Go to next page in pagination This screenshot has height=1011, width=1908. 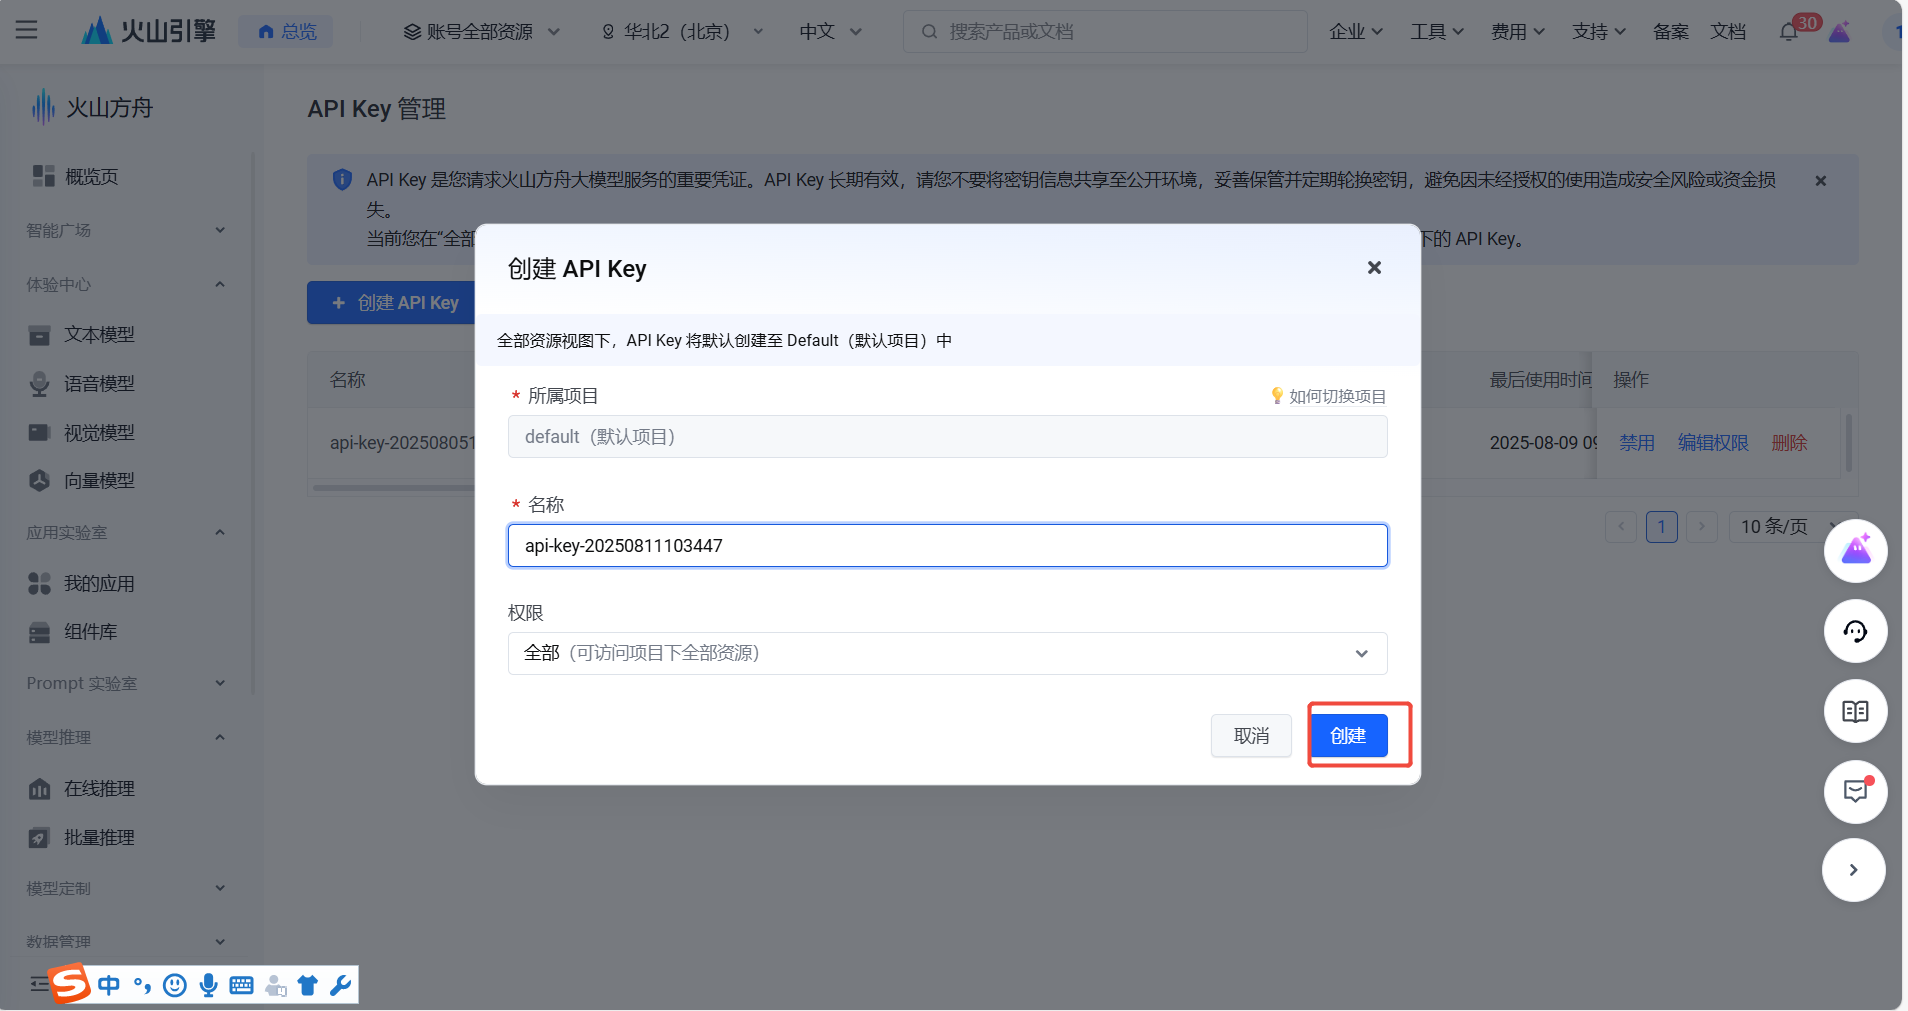pos(1702,526)
